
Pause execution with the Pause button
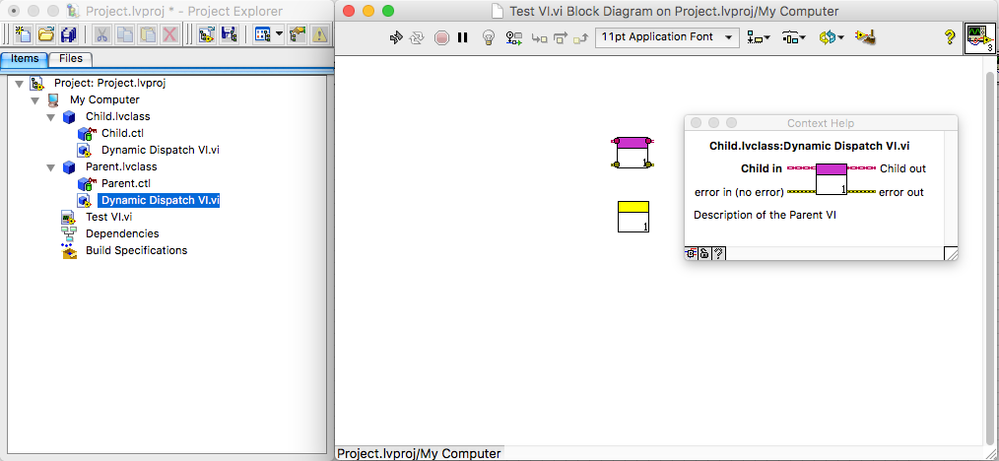[x=463, y=38]
